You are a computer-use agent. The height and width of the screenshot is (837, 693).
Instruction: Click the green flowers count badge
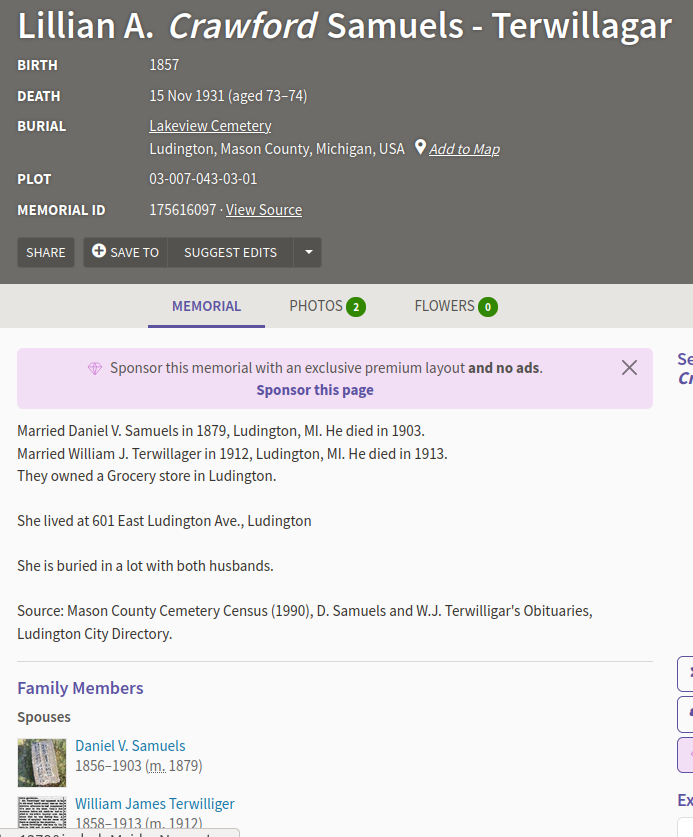click(488, 307)
